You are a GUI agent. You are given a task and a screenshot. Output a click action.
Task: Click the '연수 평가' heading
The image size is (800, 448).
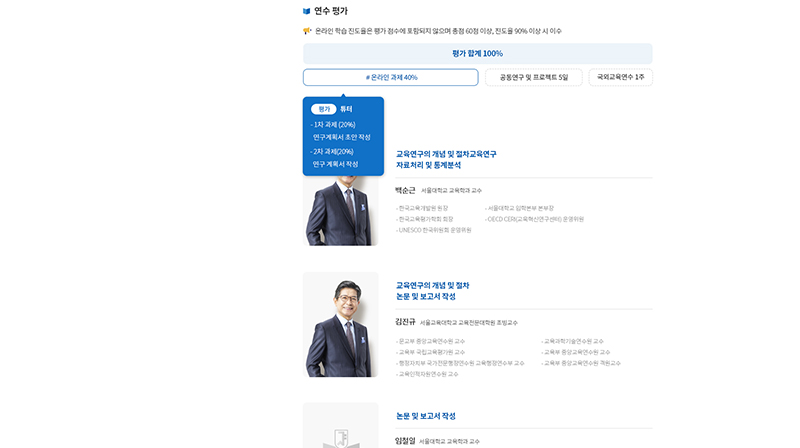pyautogui.click(x=331, y=11)
